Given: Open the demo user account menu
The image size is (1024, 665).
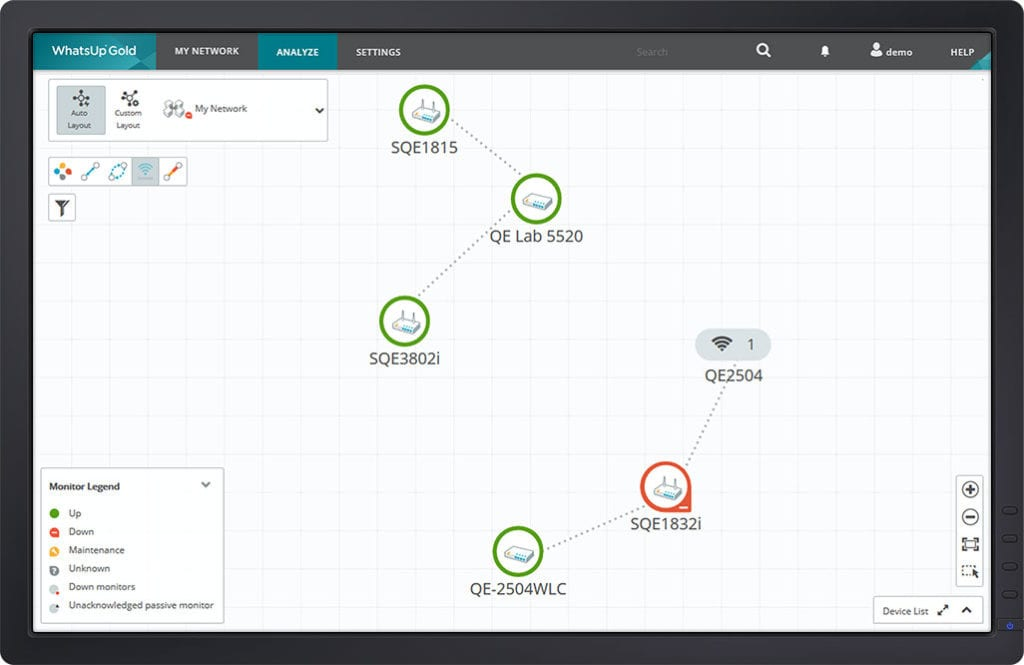Looking at the screenshot, I should (x=891, y=50).
